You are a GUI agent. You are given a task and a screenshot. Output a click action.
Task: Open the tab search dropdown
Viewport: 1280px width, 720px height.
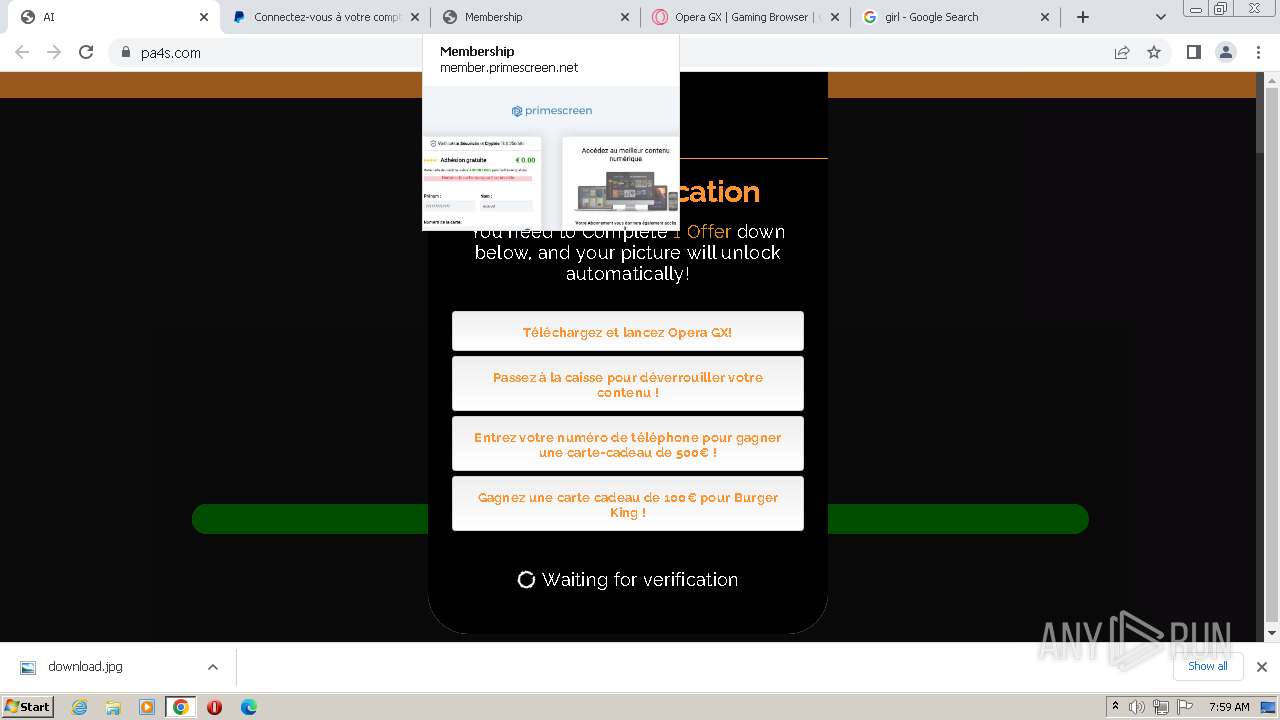click(1160, 17)
